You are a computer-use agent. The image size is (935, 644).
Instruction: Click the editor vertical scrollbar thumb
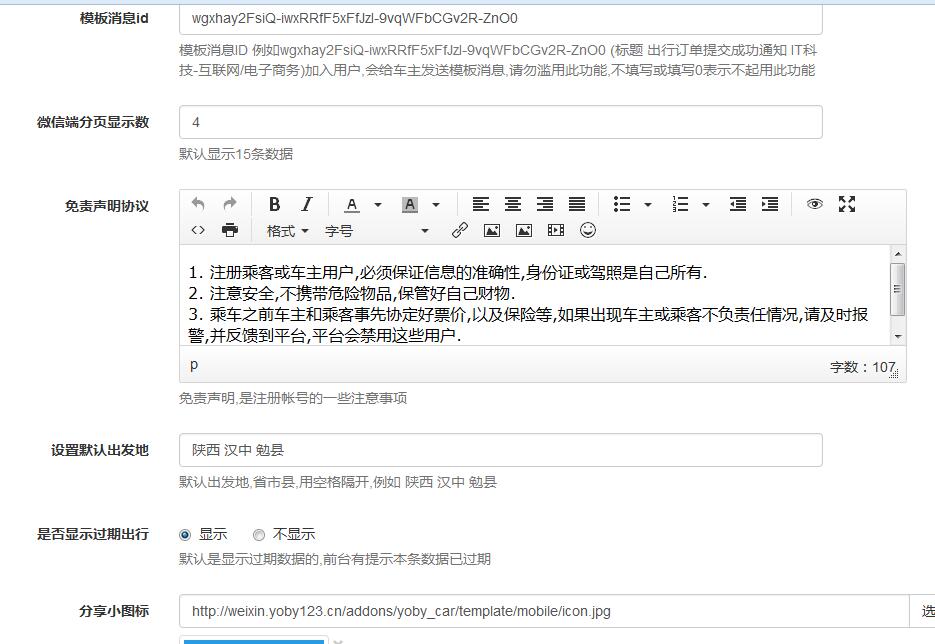pos(897,289)
